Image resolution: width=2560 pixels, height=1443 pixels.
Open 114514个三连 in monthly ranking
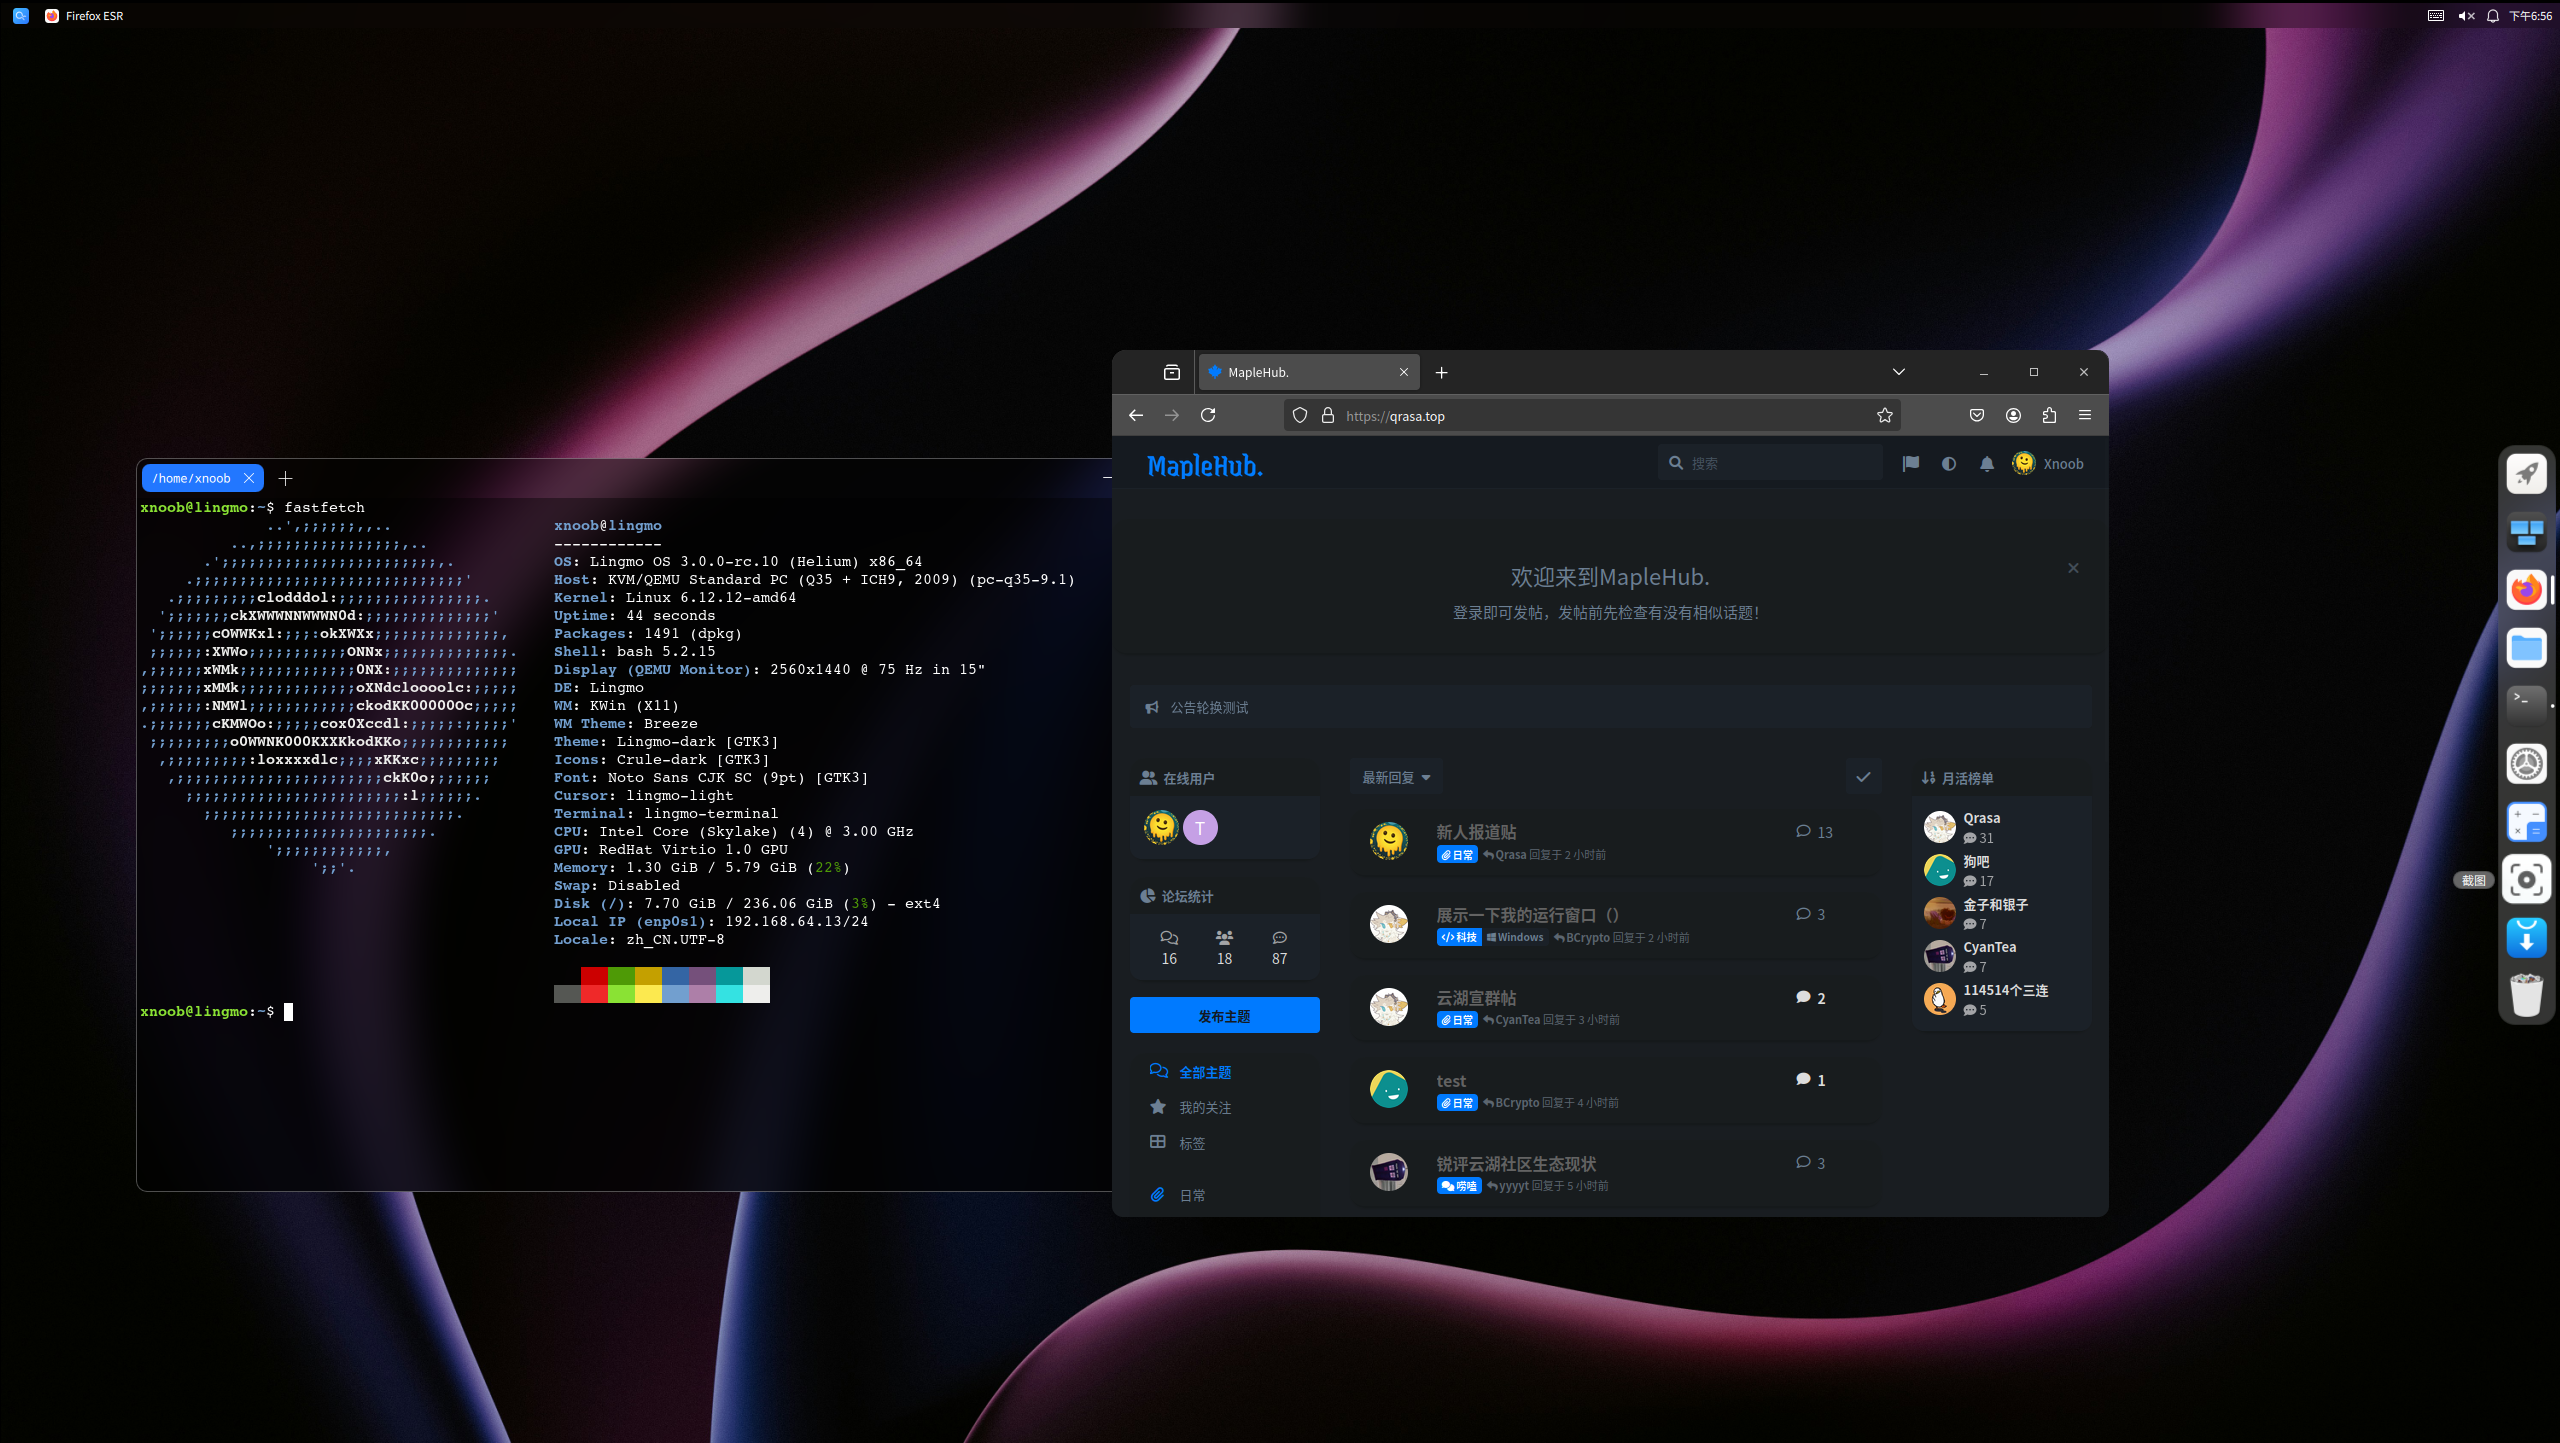click(2005, 990)
